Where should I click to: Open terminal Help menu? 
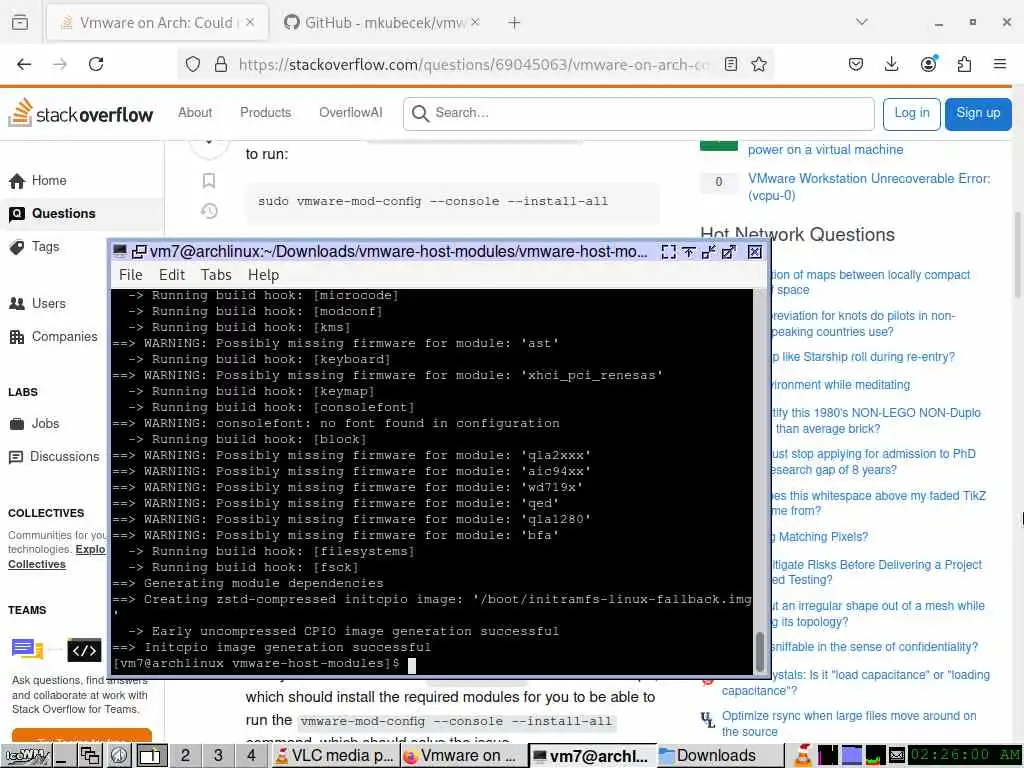(263, 275)
